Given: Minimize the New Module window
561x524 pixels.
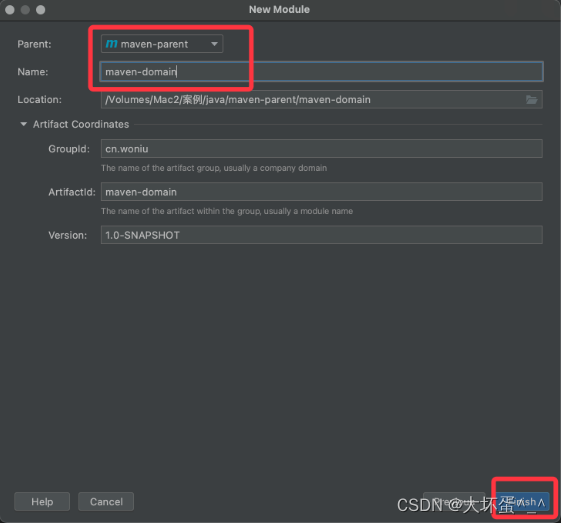Looking at the screenshot, I should [x=25, y=10].
